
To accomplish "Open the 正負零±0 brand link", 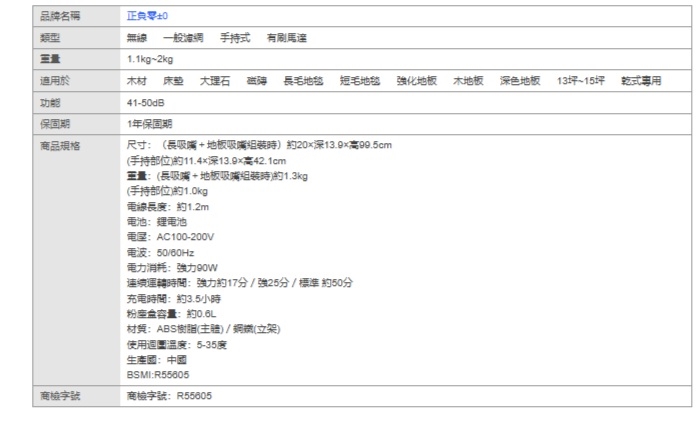I will (147, 17).
